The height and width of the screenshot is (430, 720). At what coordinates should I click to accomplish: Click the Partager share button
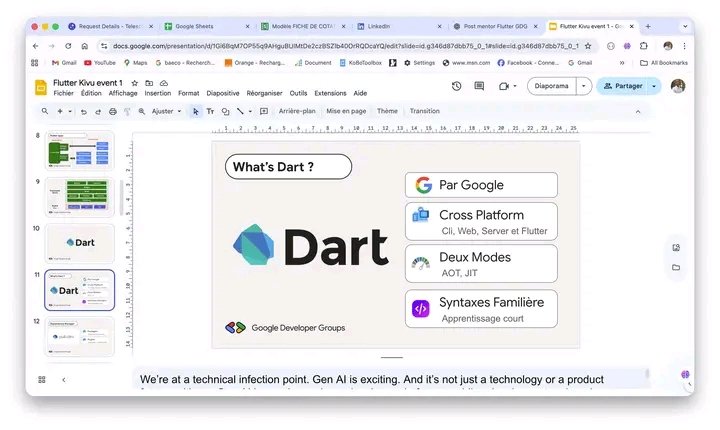pyautogui.click(x=622, y=86)
